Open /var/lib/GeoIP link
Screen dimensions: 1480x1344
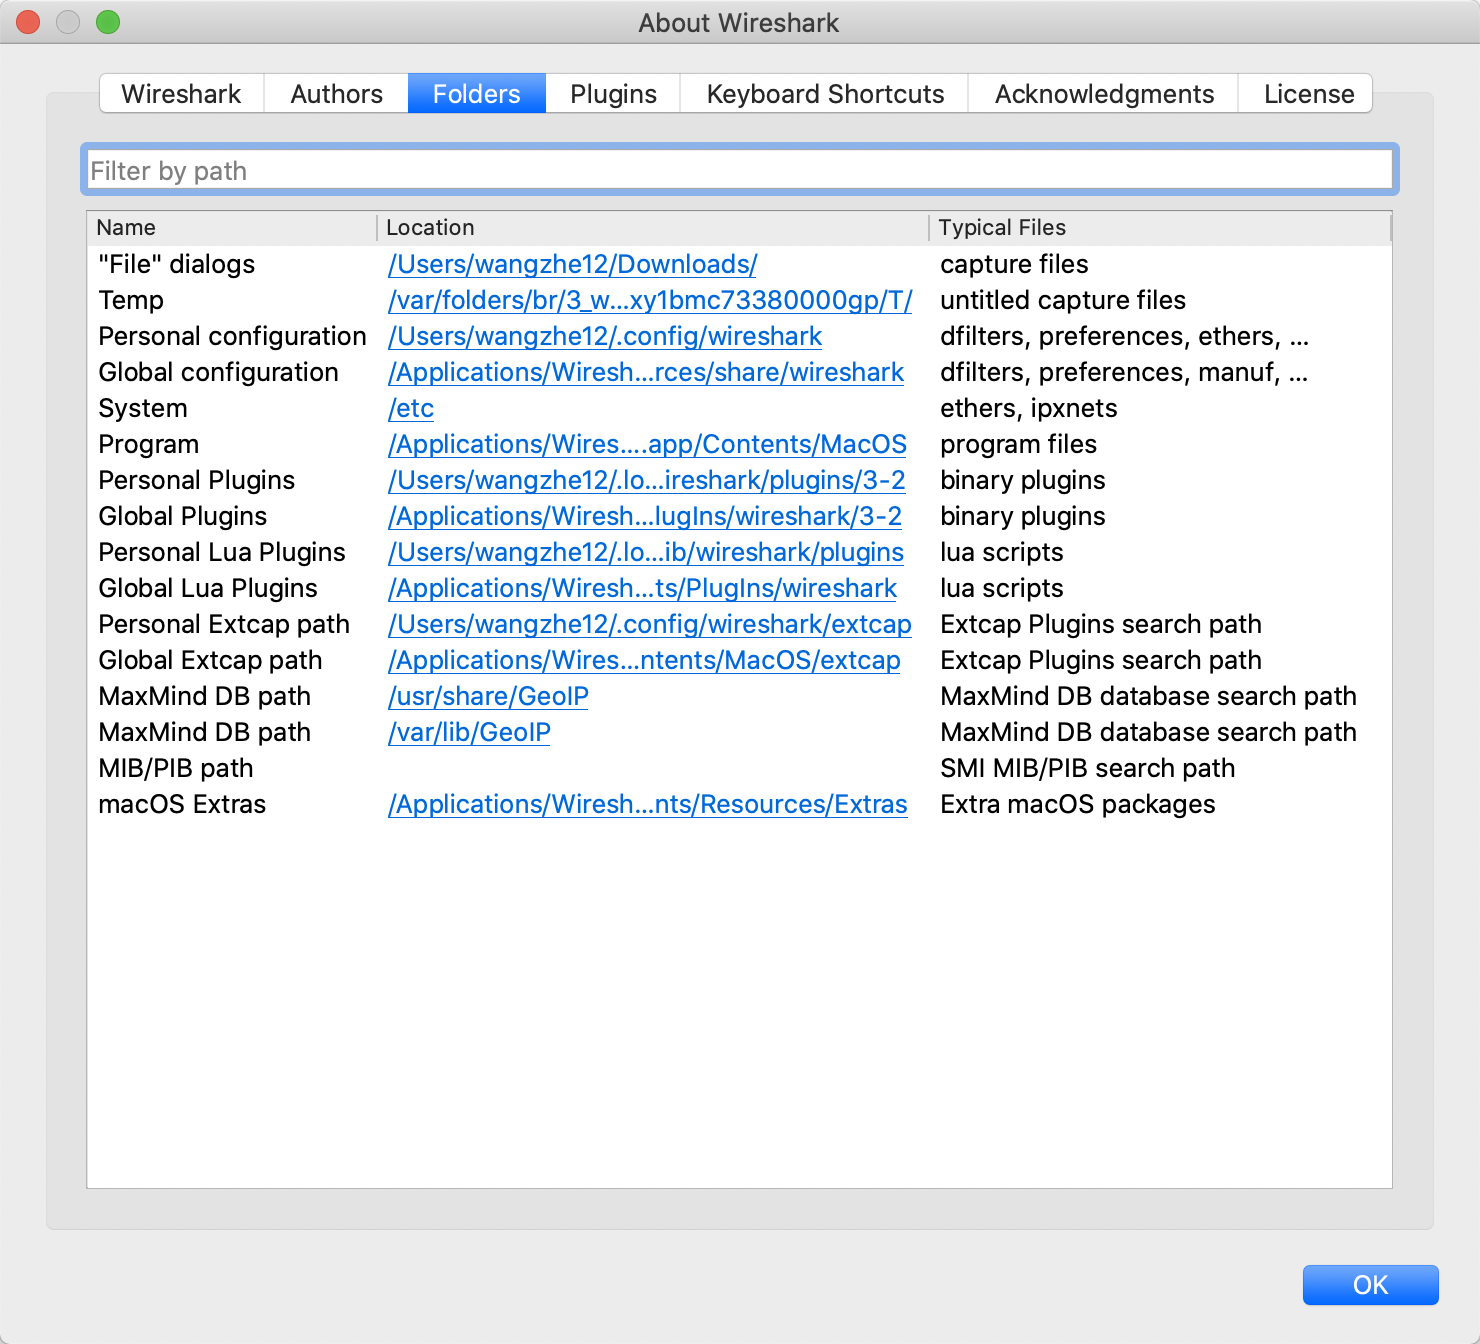[469, 732]
